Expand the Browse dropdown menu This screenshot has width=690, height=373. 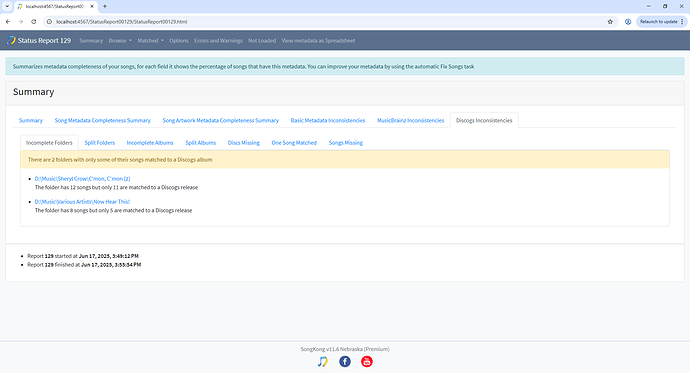pyautogui.click(x=120, y=40)
